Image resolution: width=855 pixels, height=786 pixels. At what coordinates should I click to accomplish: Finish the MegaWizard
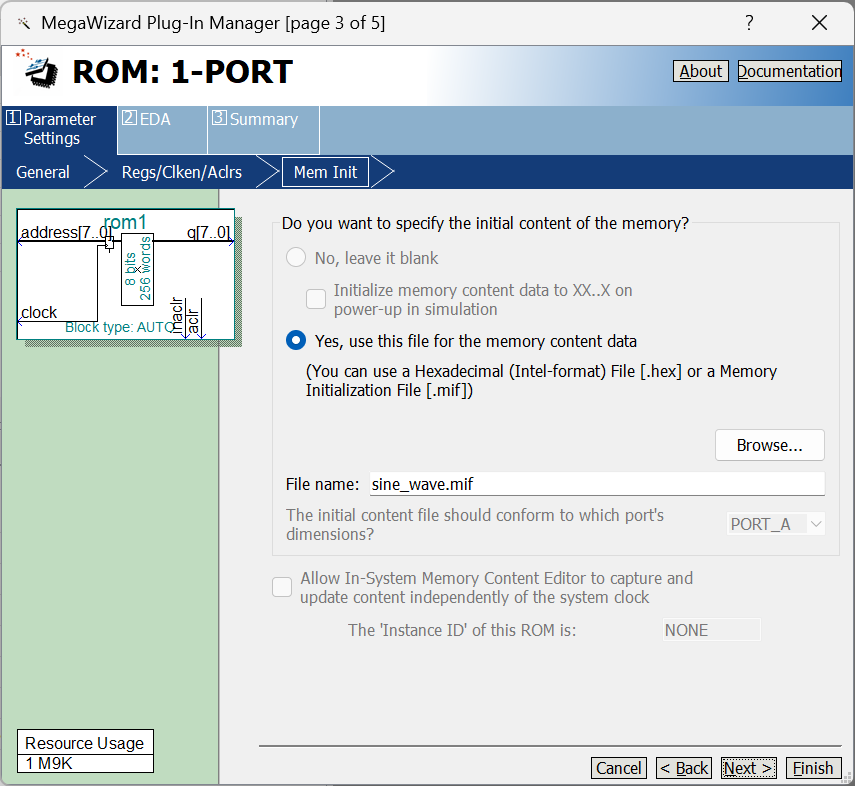(813, 768)
